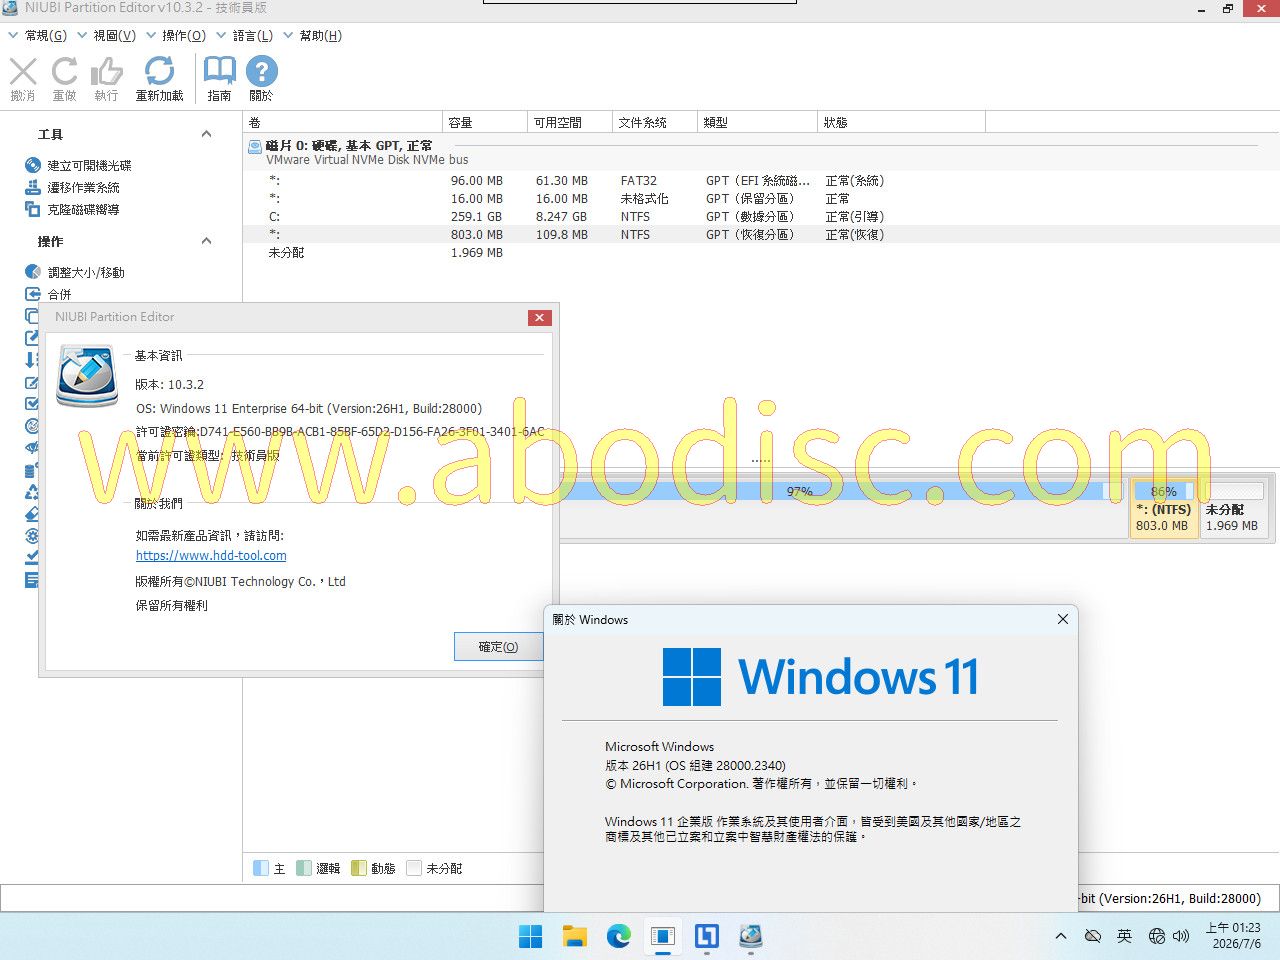Click the 容量 column header
The height and width of the screenshot is (960, 1280).
point(485,122)
